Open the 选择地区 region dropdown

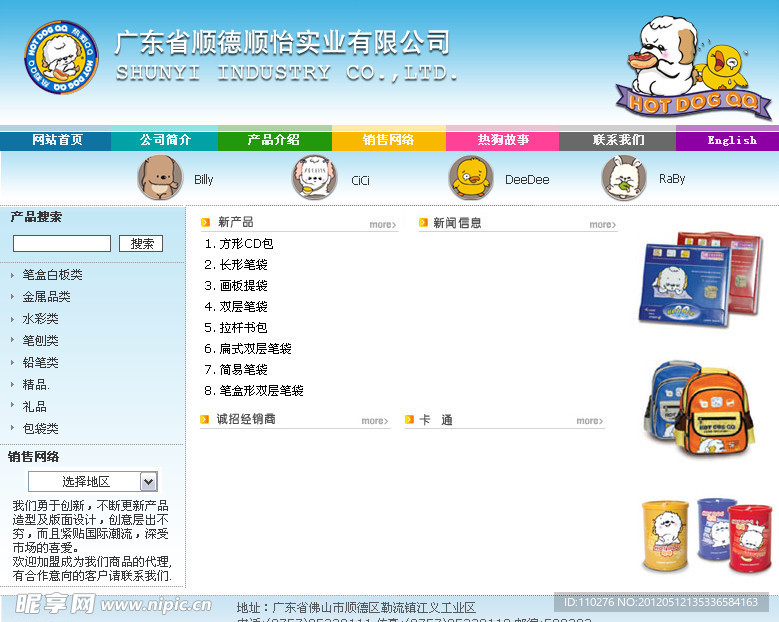(92, 481)
